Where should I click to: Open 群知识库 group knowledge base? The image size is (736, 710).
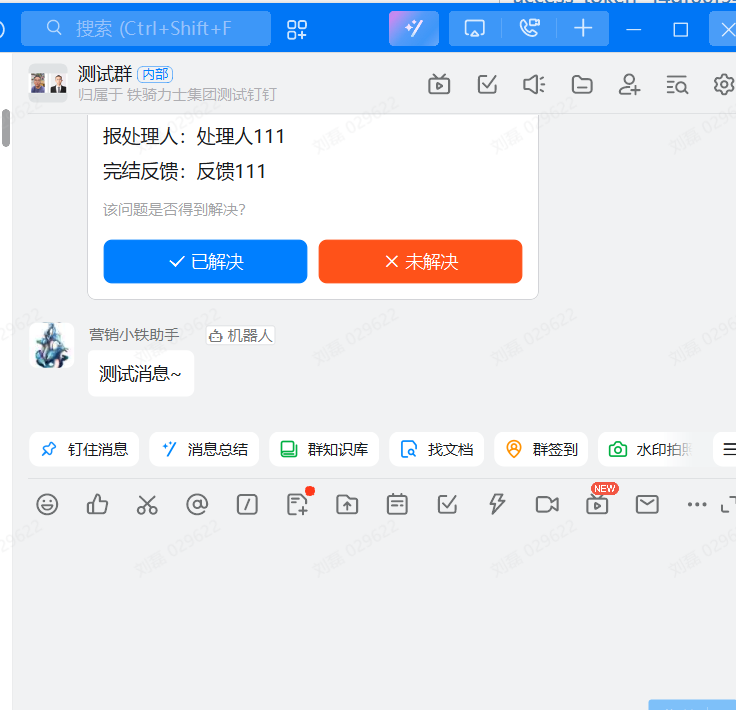pos(324,450)
